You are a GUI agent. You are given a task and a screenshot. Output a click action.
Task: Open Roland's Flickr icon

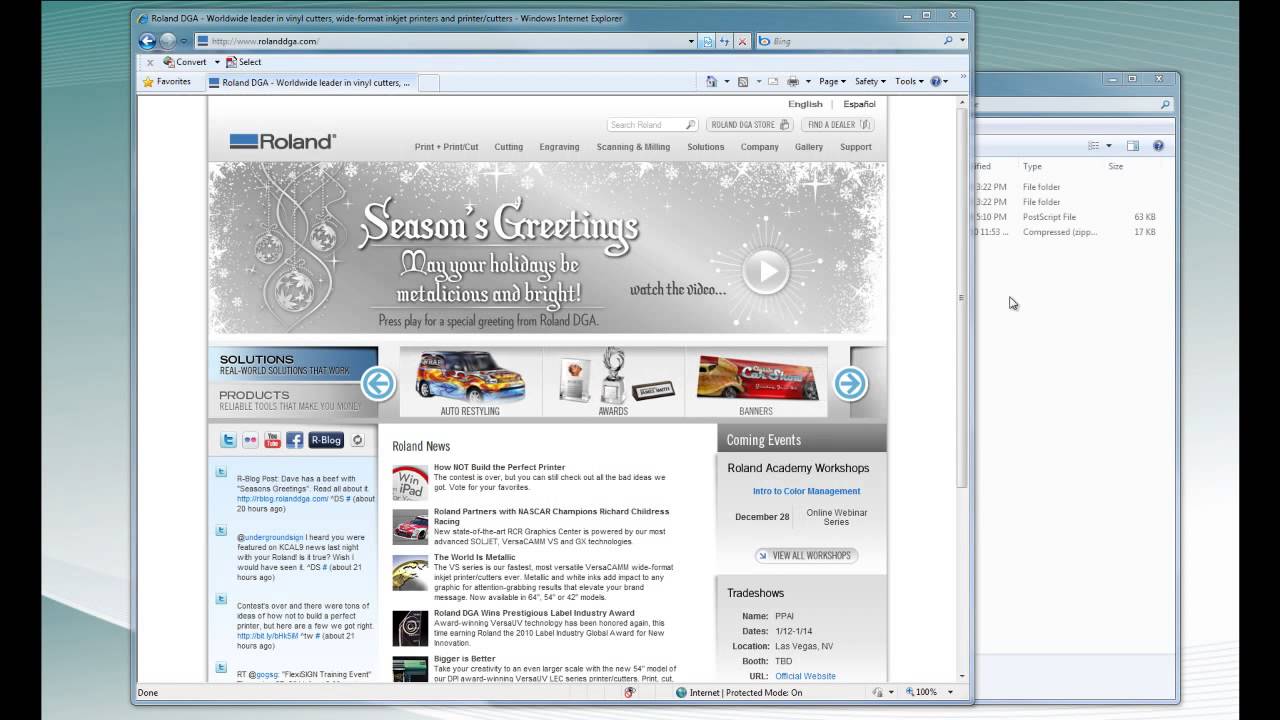[250, 440]
